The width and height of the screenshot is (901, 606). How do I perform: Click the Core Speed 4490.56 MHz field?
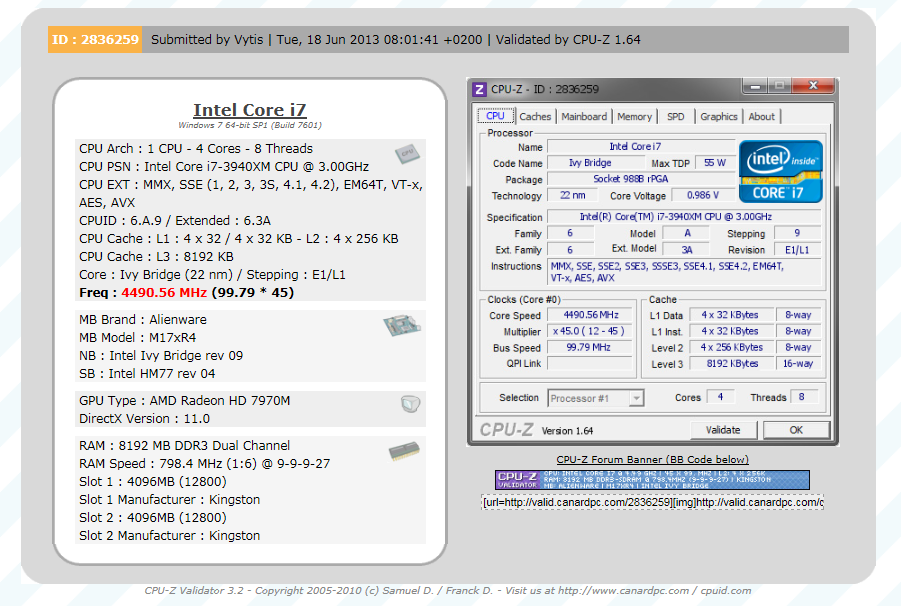(590, 315)
